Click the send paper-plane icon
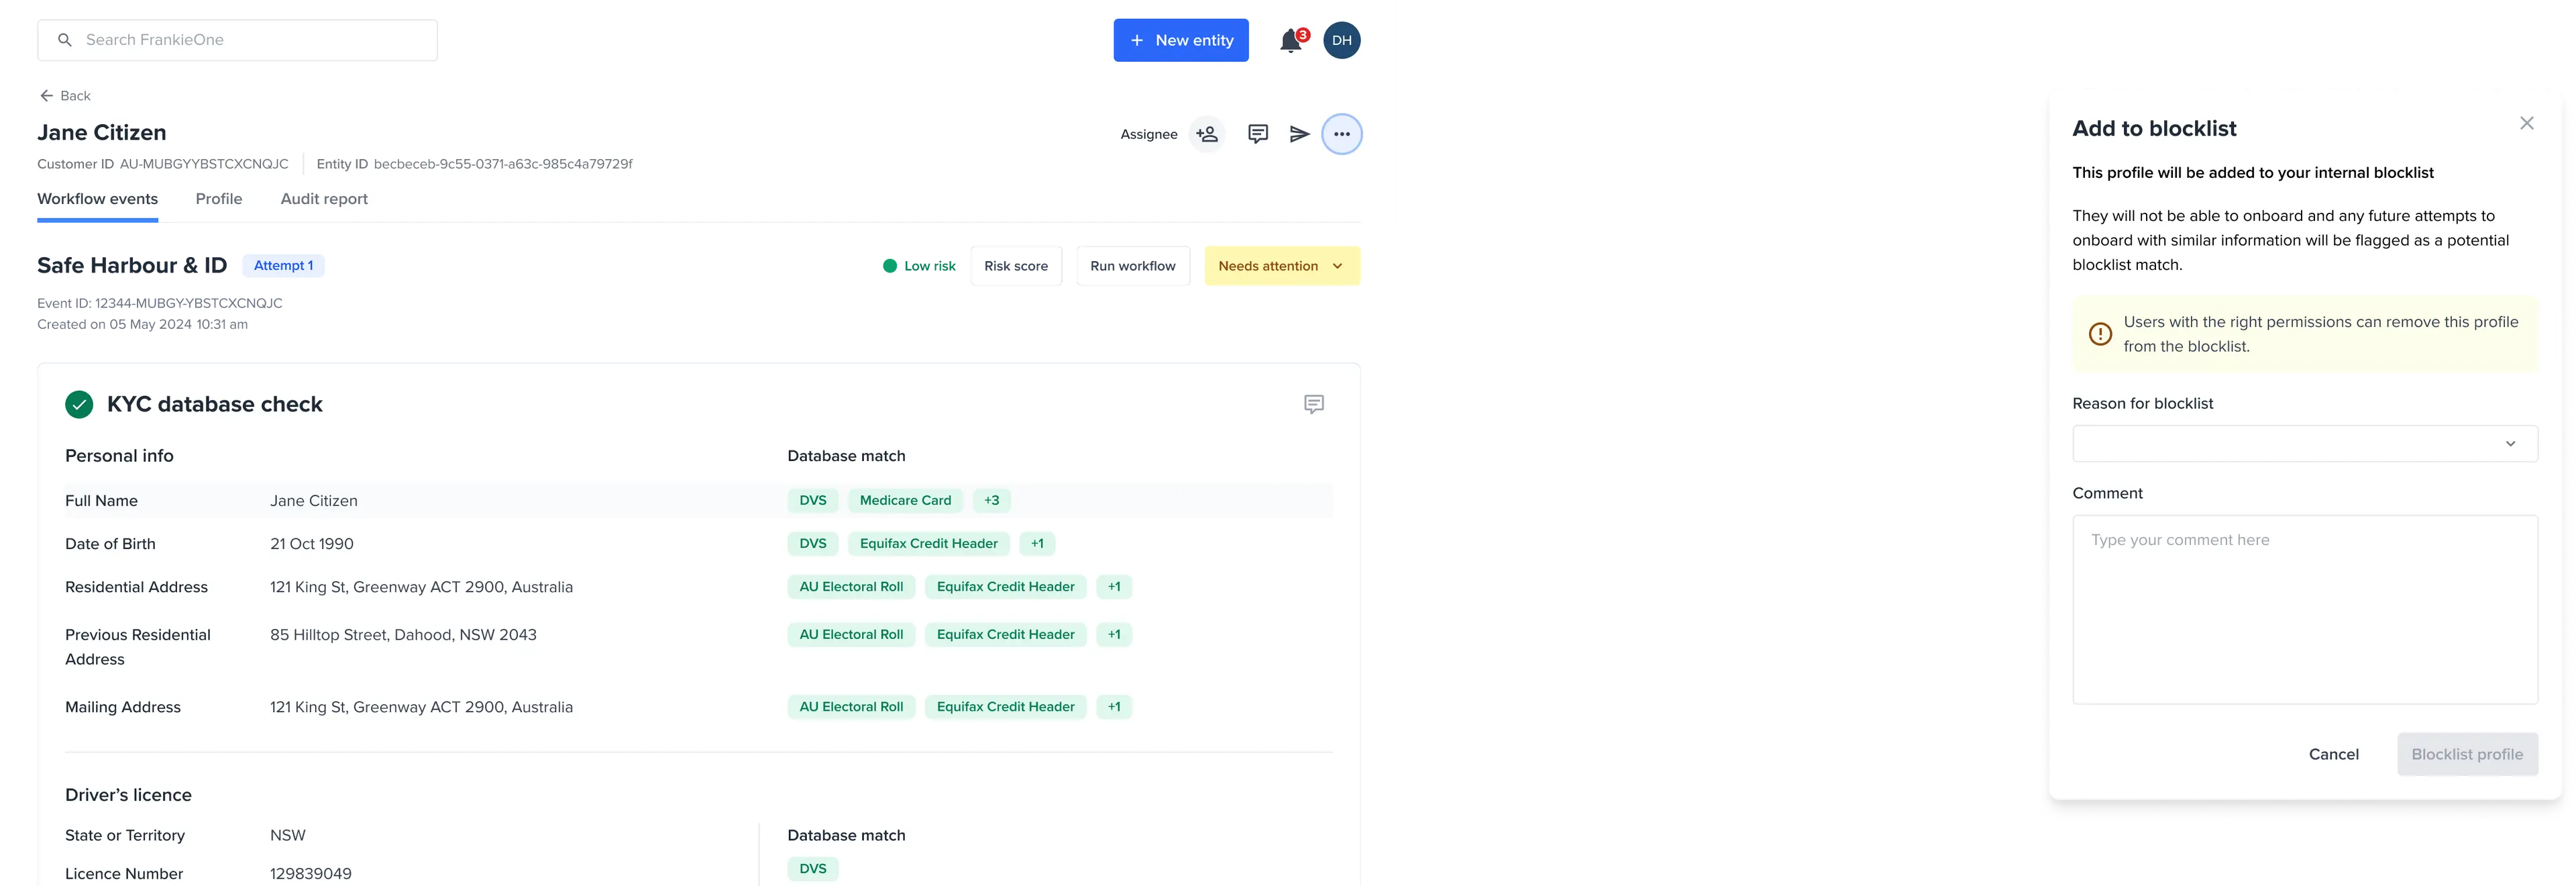Image resolution: width=2576 pixels, height=886 pixels. 1299,134
